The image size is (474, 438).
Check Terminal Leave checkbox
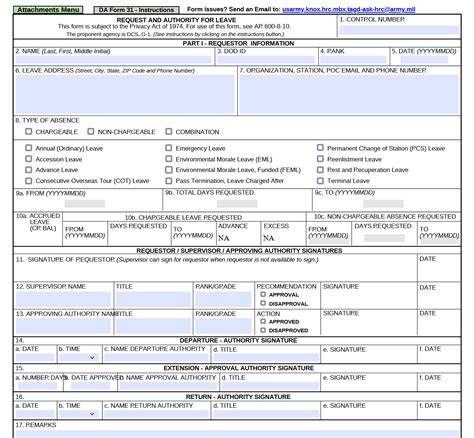tap(320, 181)
